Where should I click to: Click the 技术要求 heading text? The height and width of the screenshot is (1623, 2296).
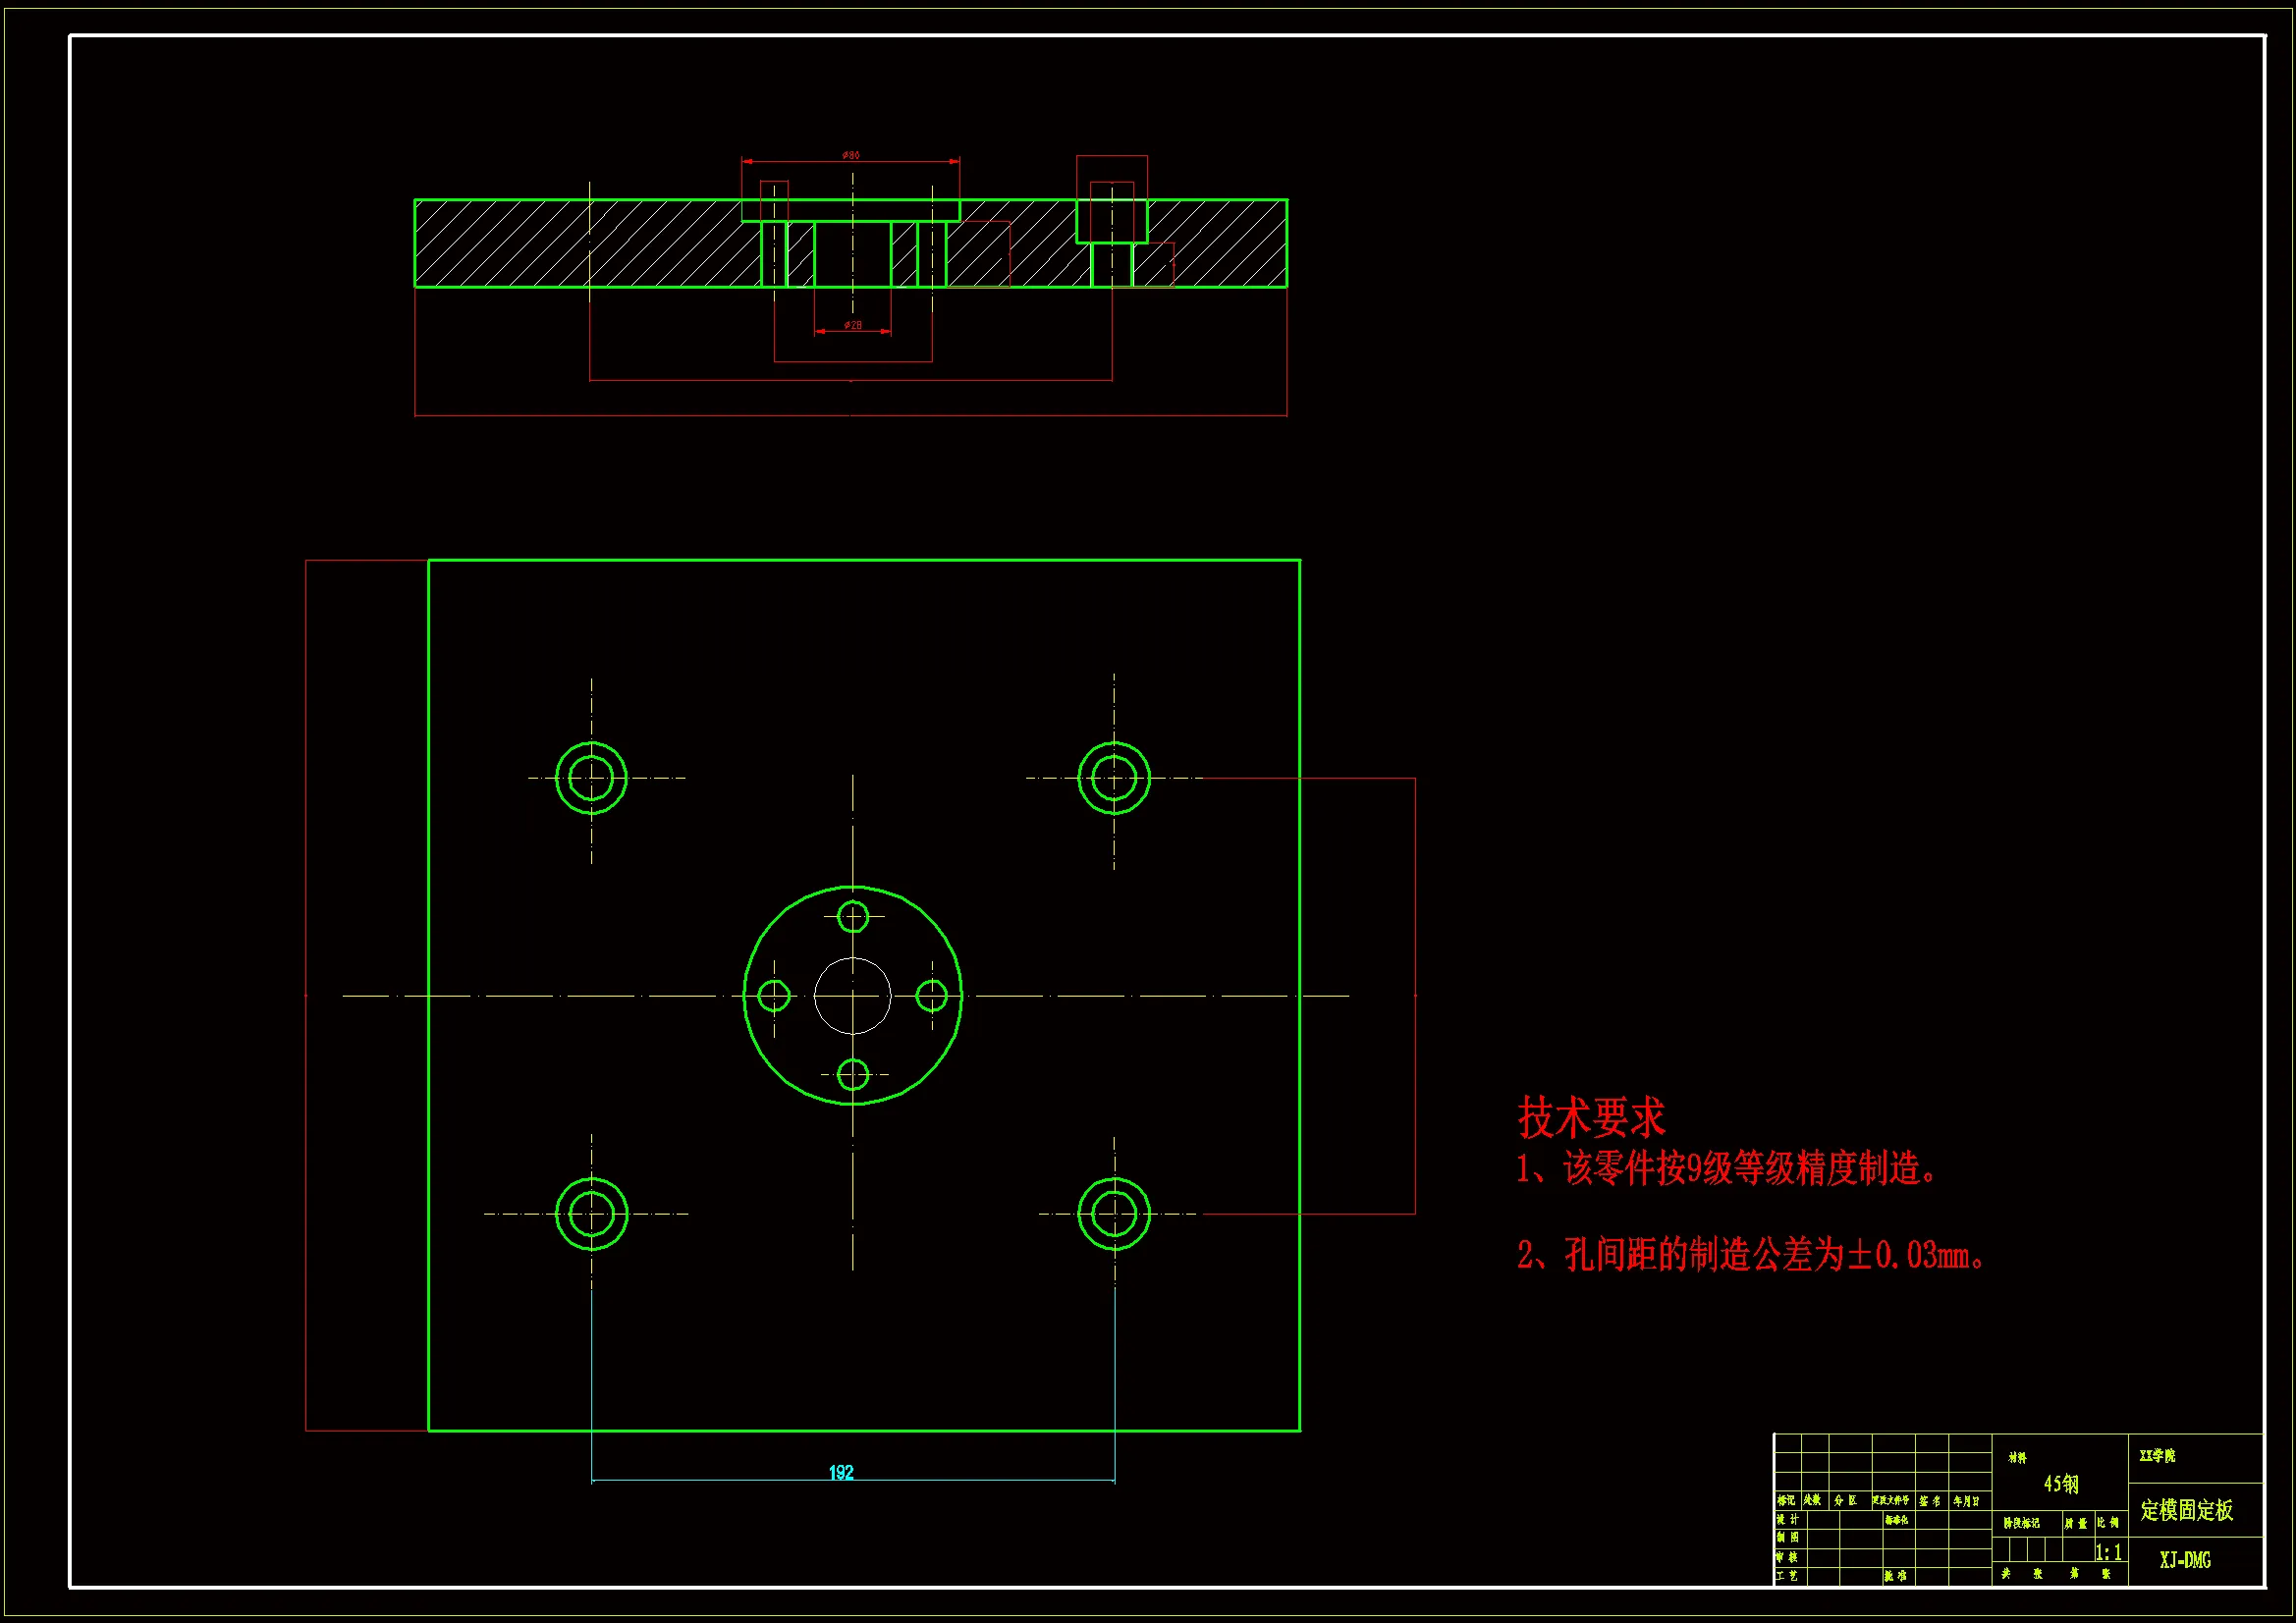coord(1591,1118)
